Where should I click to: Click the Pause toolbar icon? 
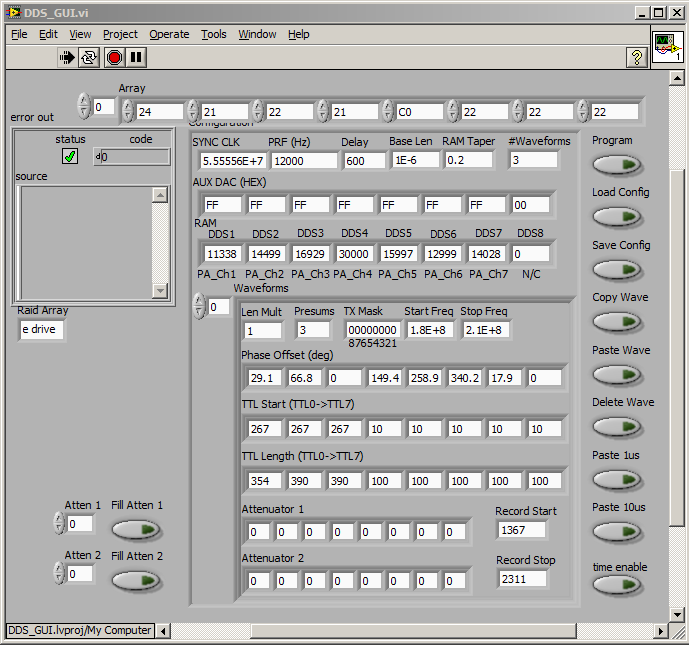[137, 58]
